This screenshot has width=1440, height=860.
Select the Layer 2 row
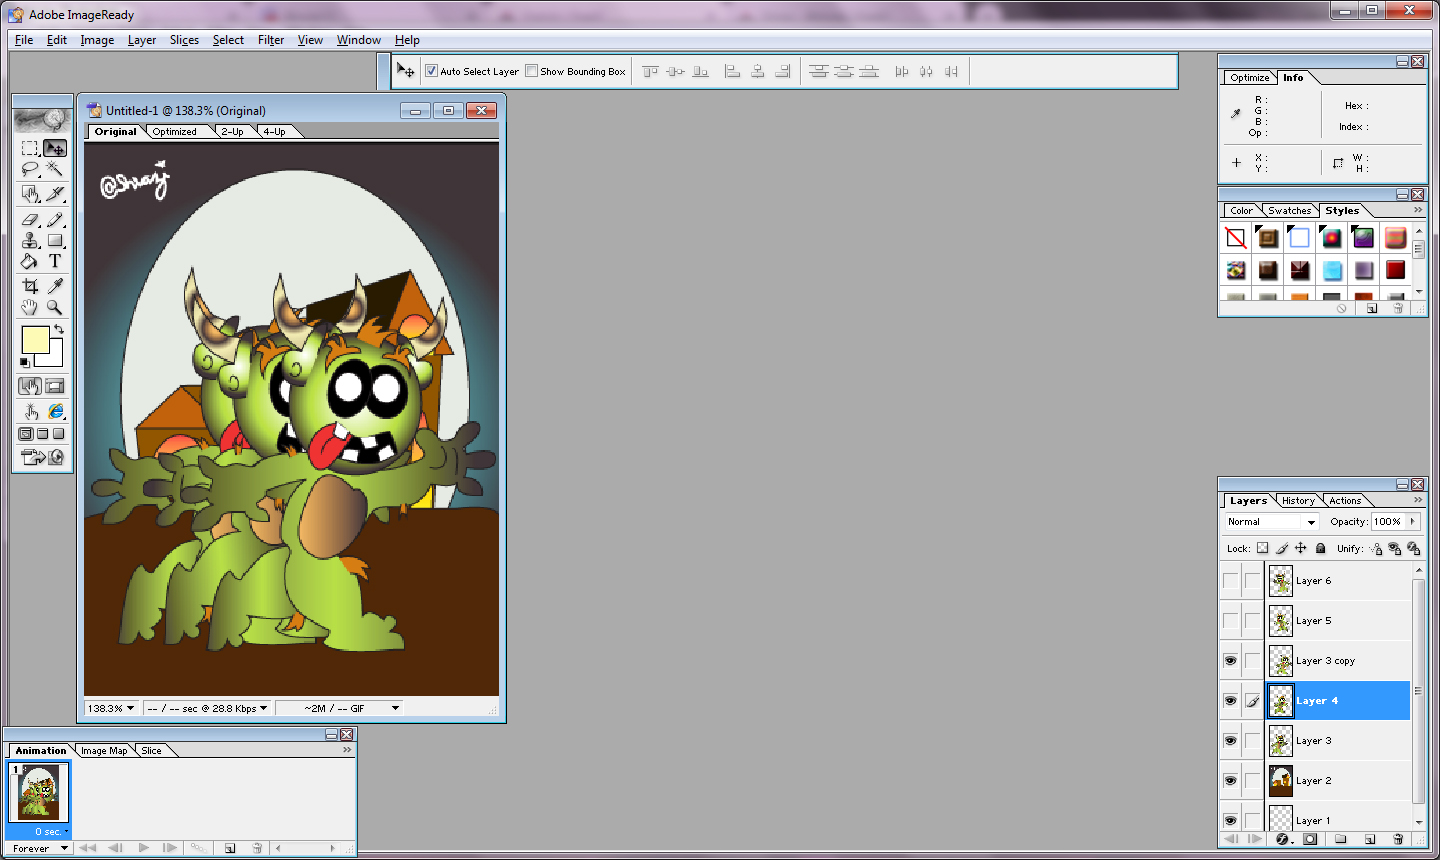pos(1339,781)
